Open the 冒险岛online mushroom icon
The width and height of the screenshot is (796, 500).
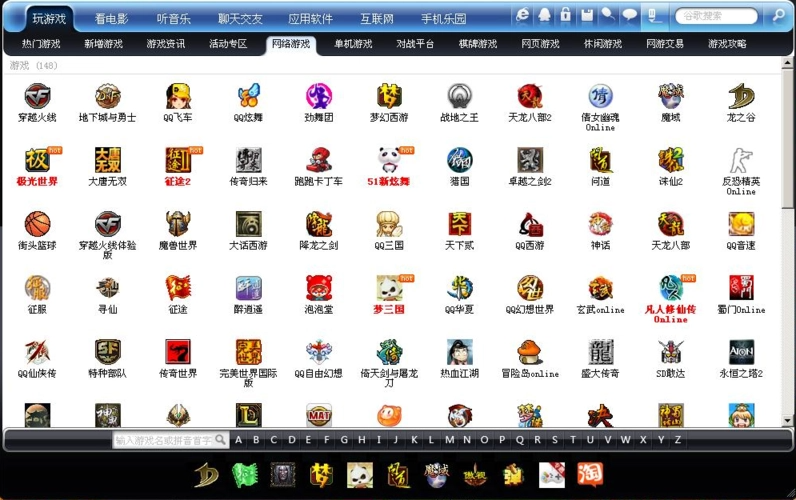pos(530,352)
